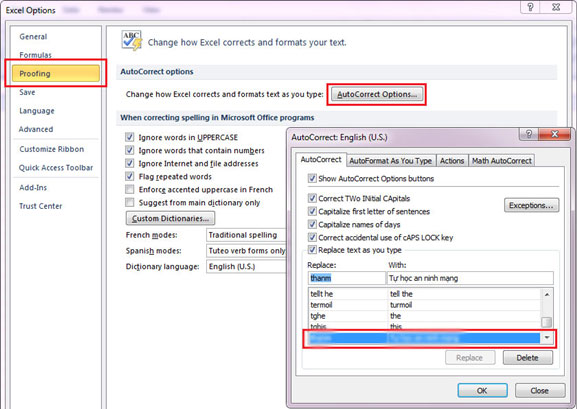This screenshot has height=409, width=577.
Task: Click the list scrollbar down arrow
Action: point(547,338)
